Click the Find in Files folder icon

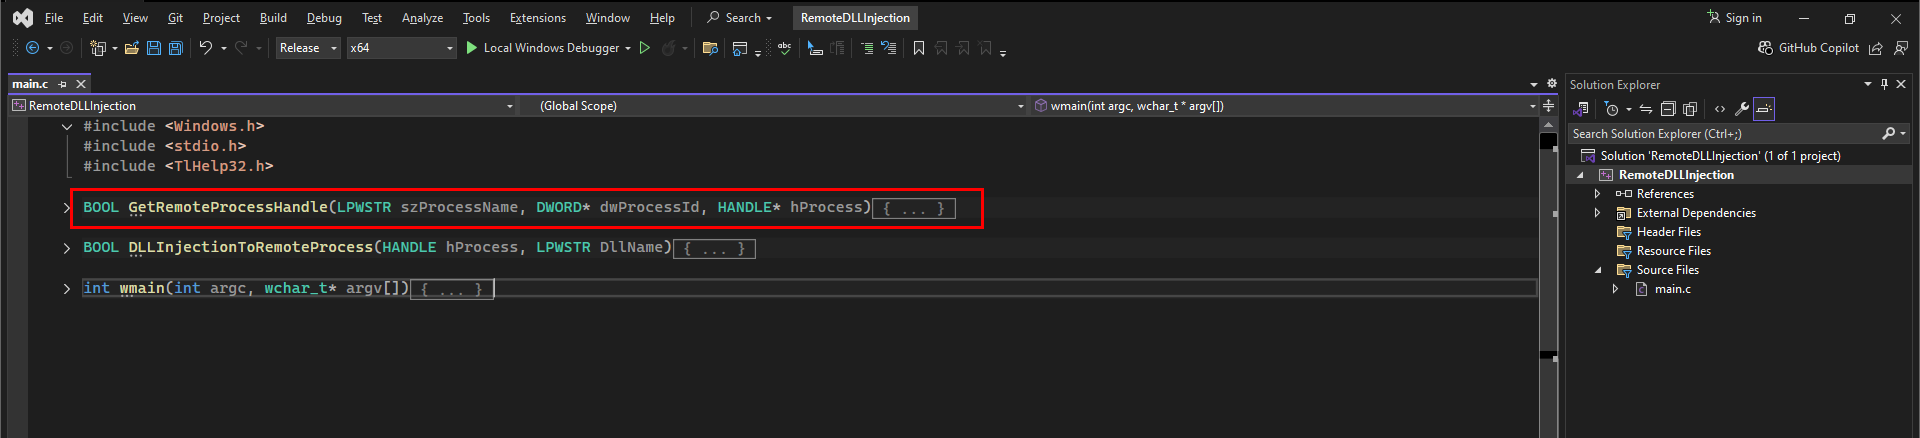pos(710,48)
